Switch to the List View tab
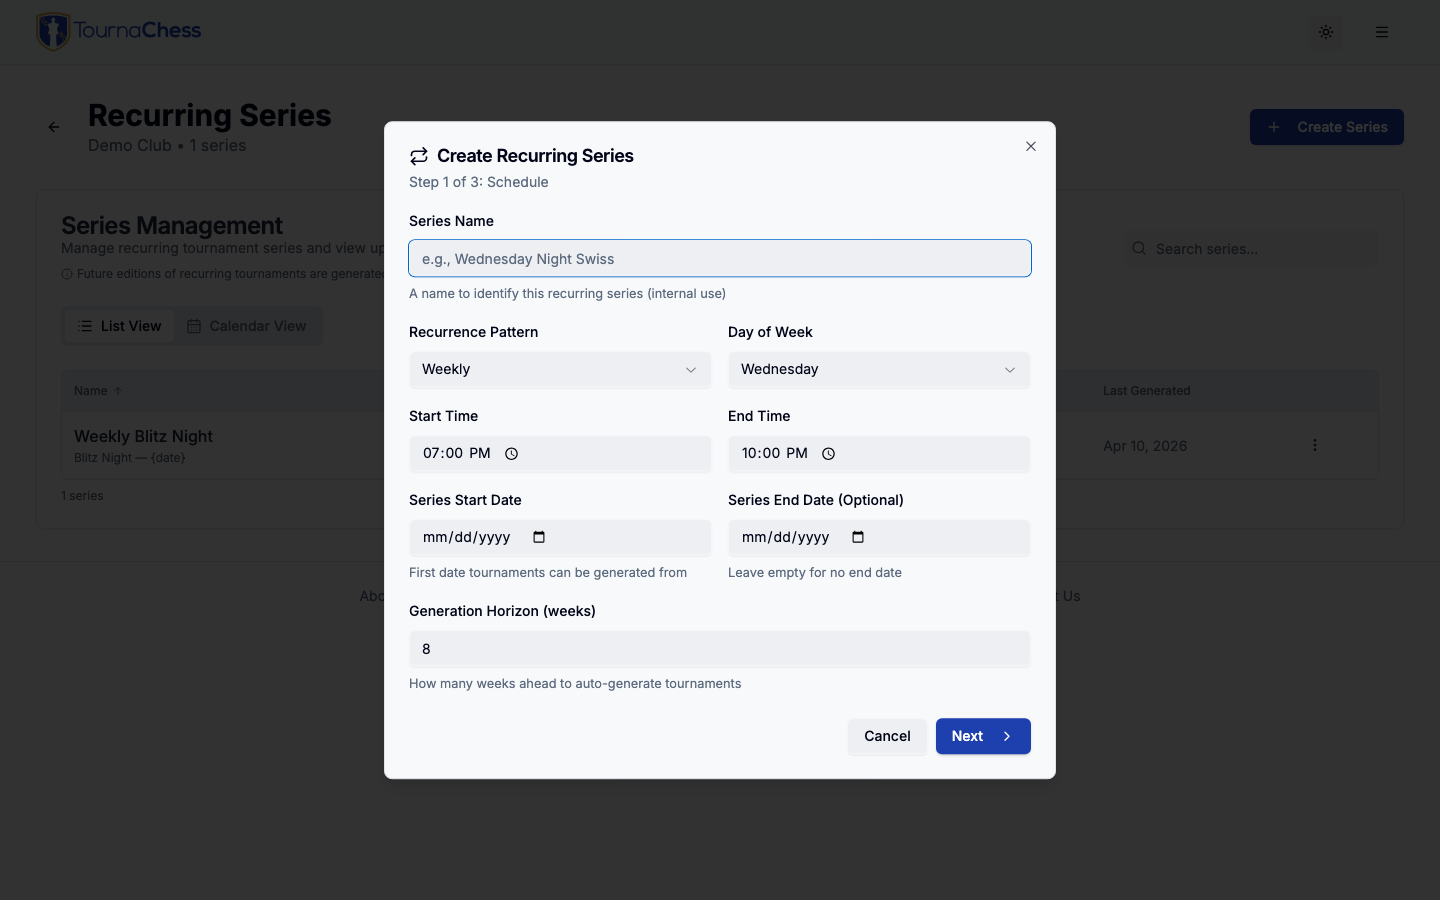The image size is (1440, 900). (120, 326)
